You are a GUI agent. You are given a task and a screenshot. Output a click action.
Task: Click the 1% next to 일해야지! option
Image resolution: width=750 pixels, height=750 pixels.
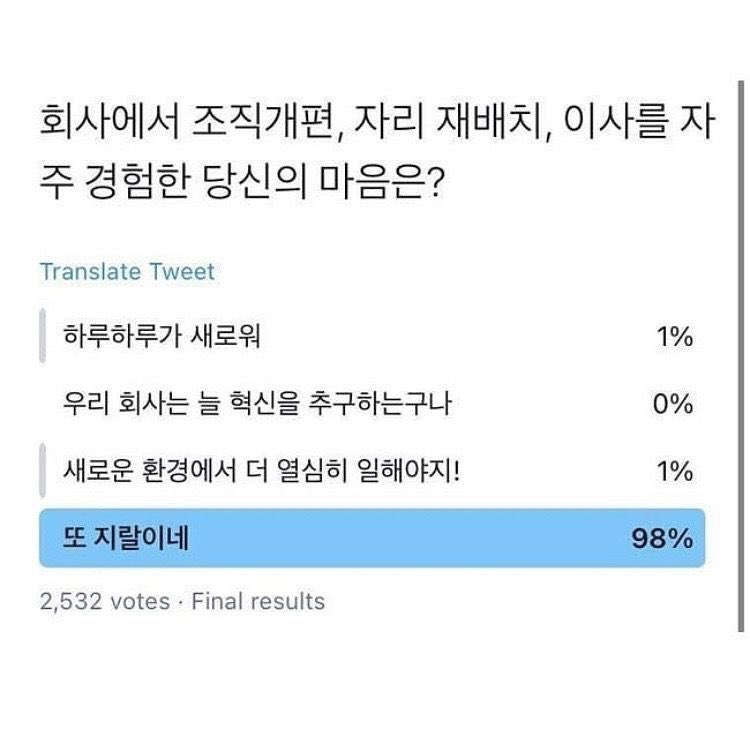[675, 471]
